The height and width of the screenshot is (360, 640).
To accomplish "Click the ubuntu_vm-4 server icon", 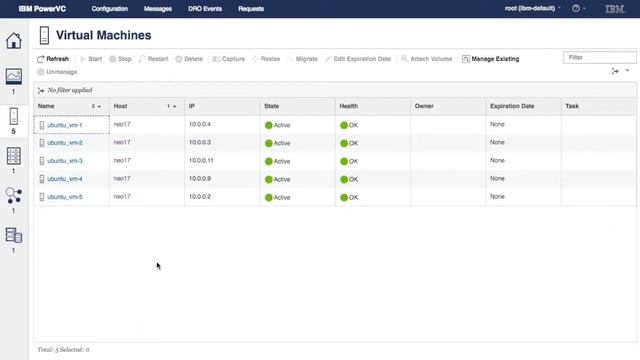I will [42, 179].
